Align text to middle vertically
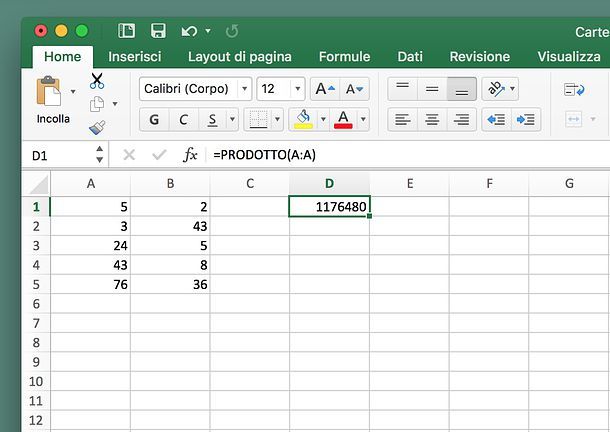 click(x=432, y=89)
